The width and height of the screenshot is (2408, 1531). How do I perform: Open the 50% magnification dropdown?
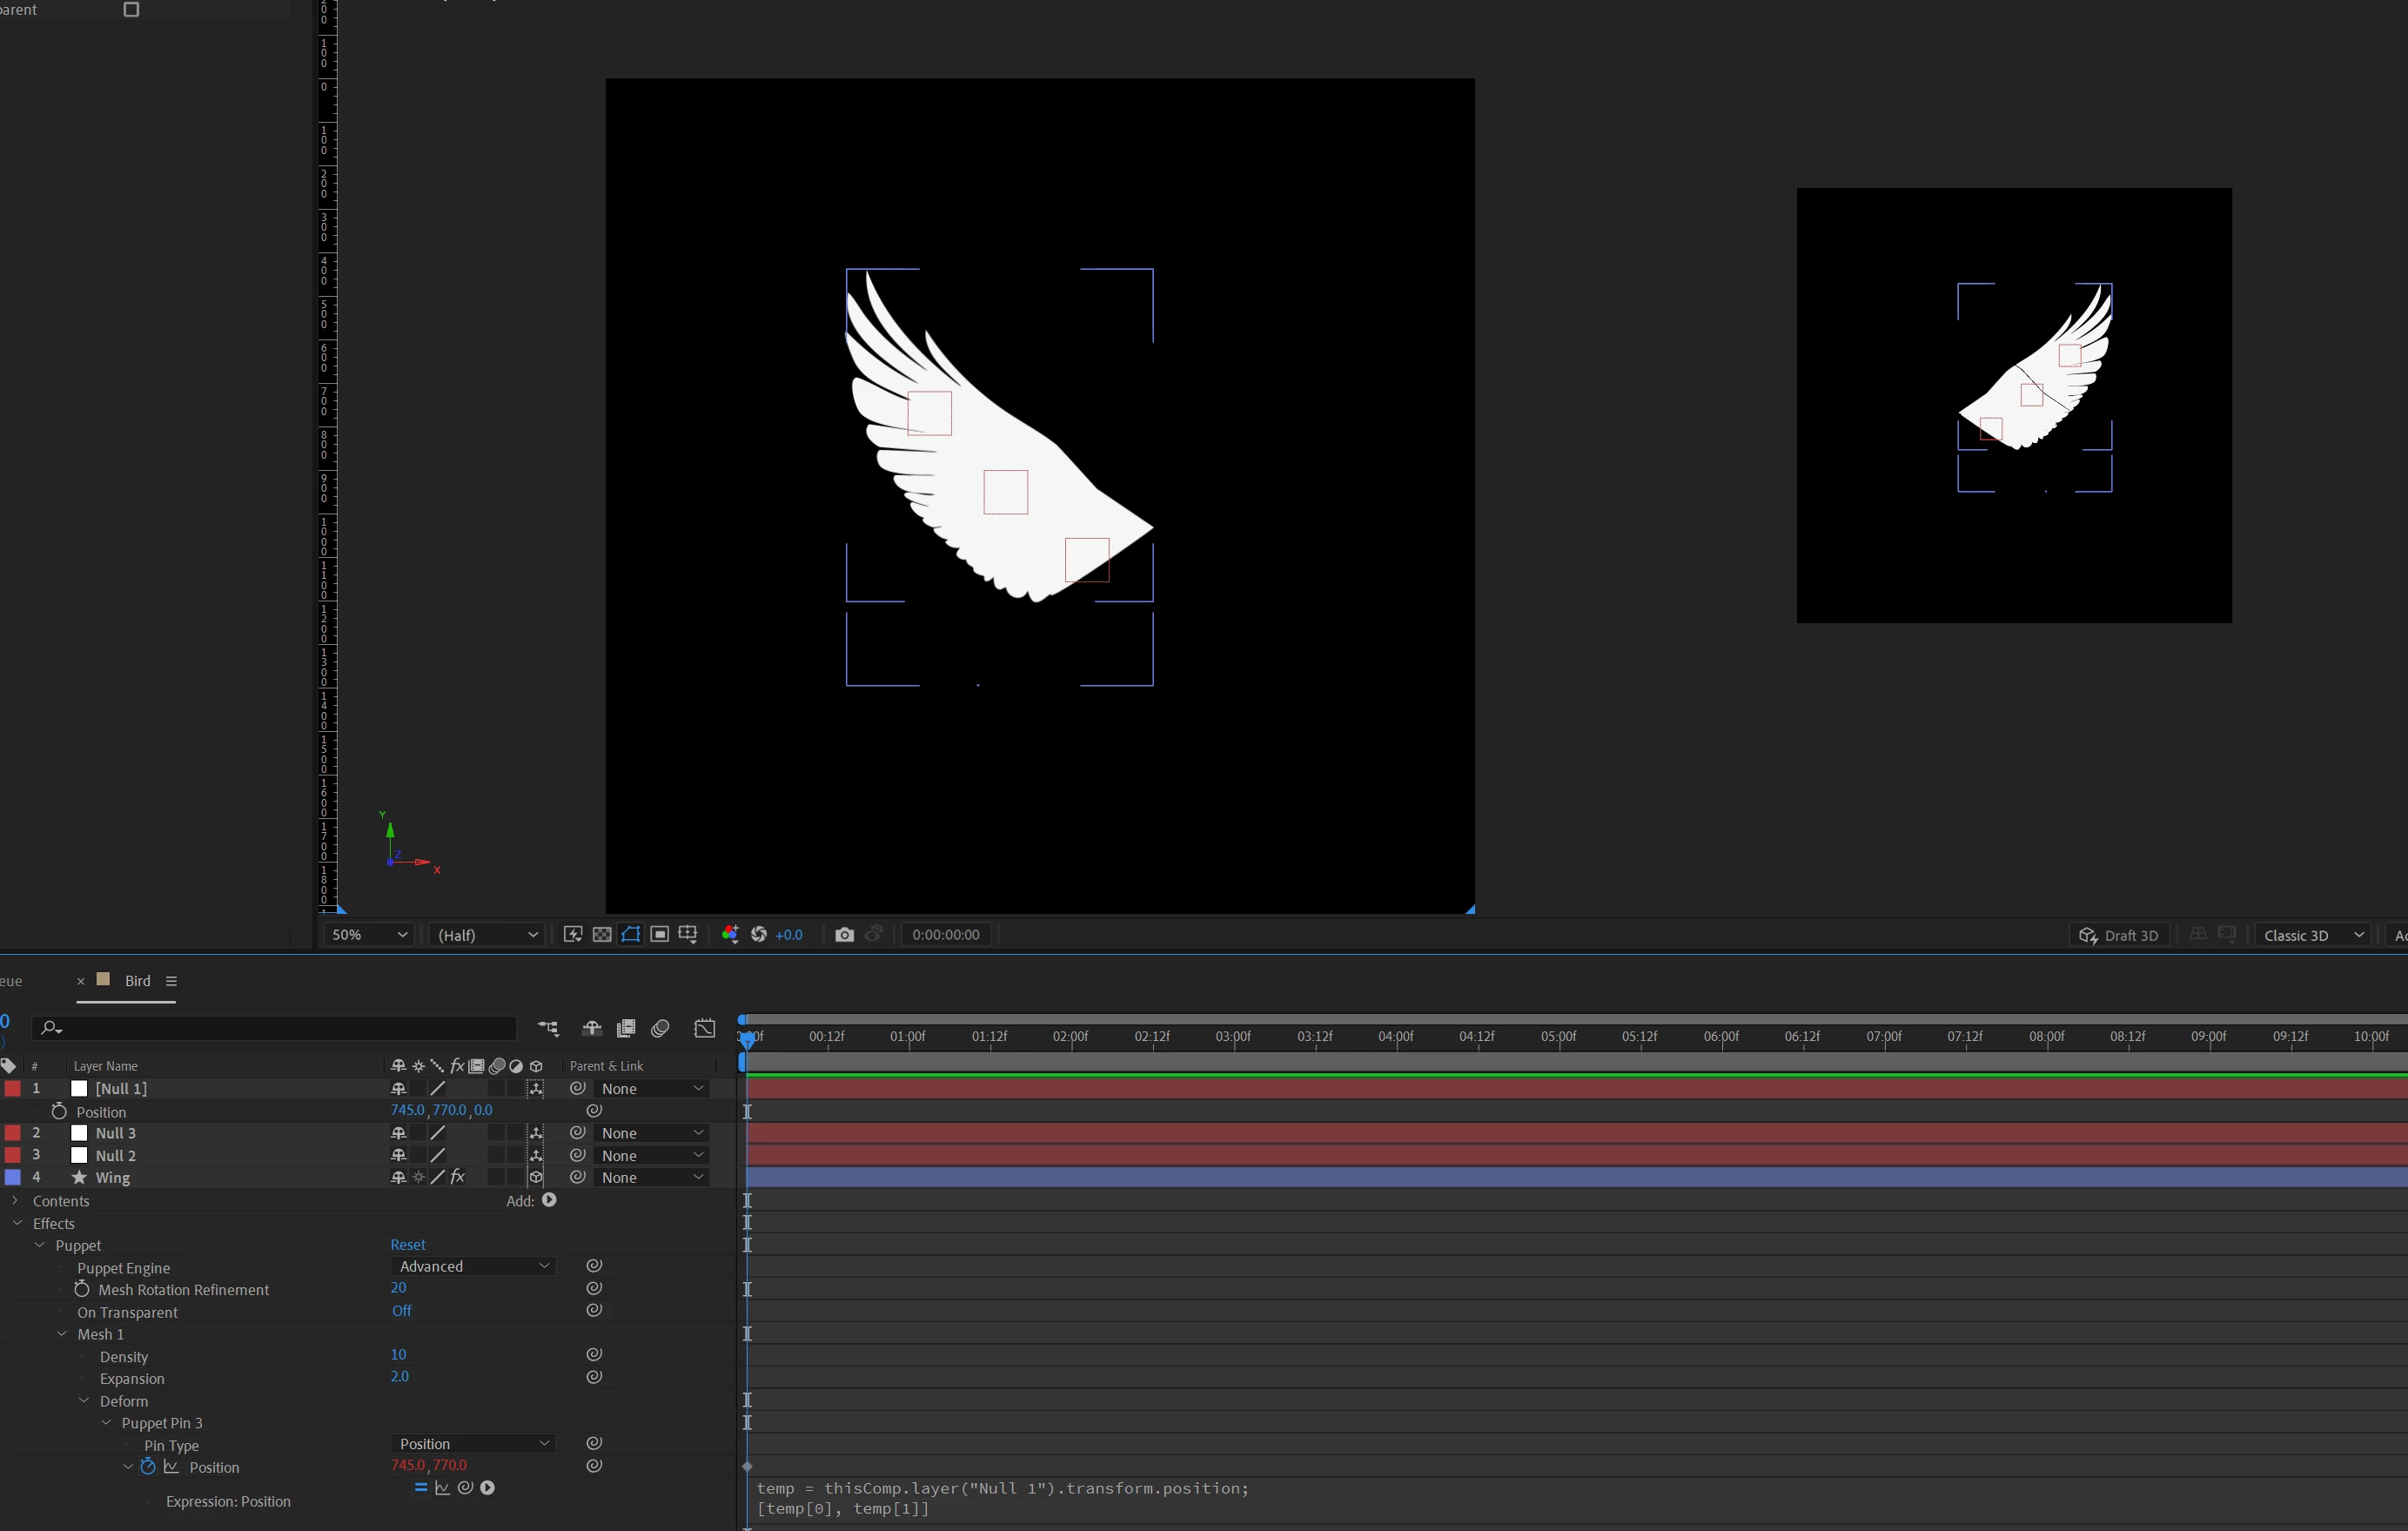coord(369,934)
